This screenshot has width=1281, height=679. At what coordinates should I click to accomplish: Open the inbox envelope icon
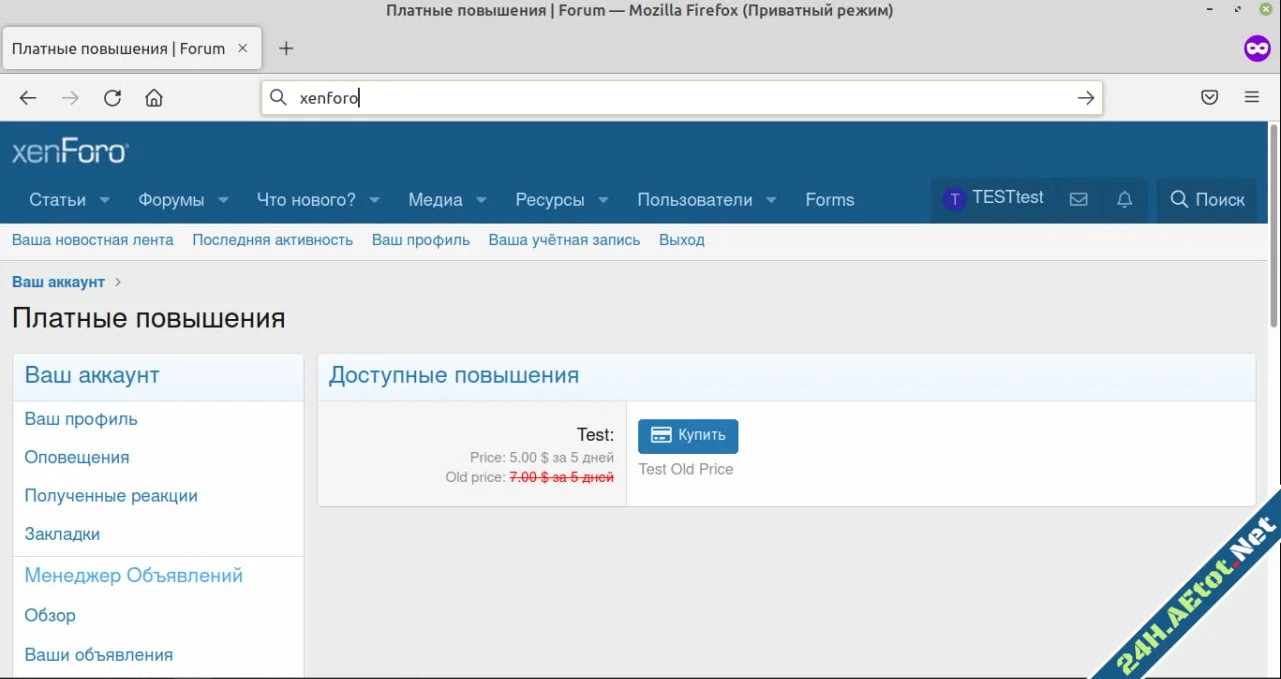(x=1078, y=199)
